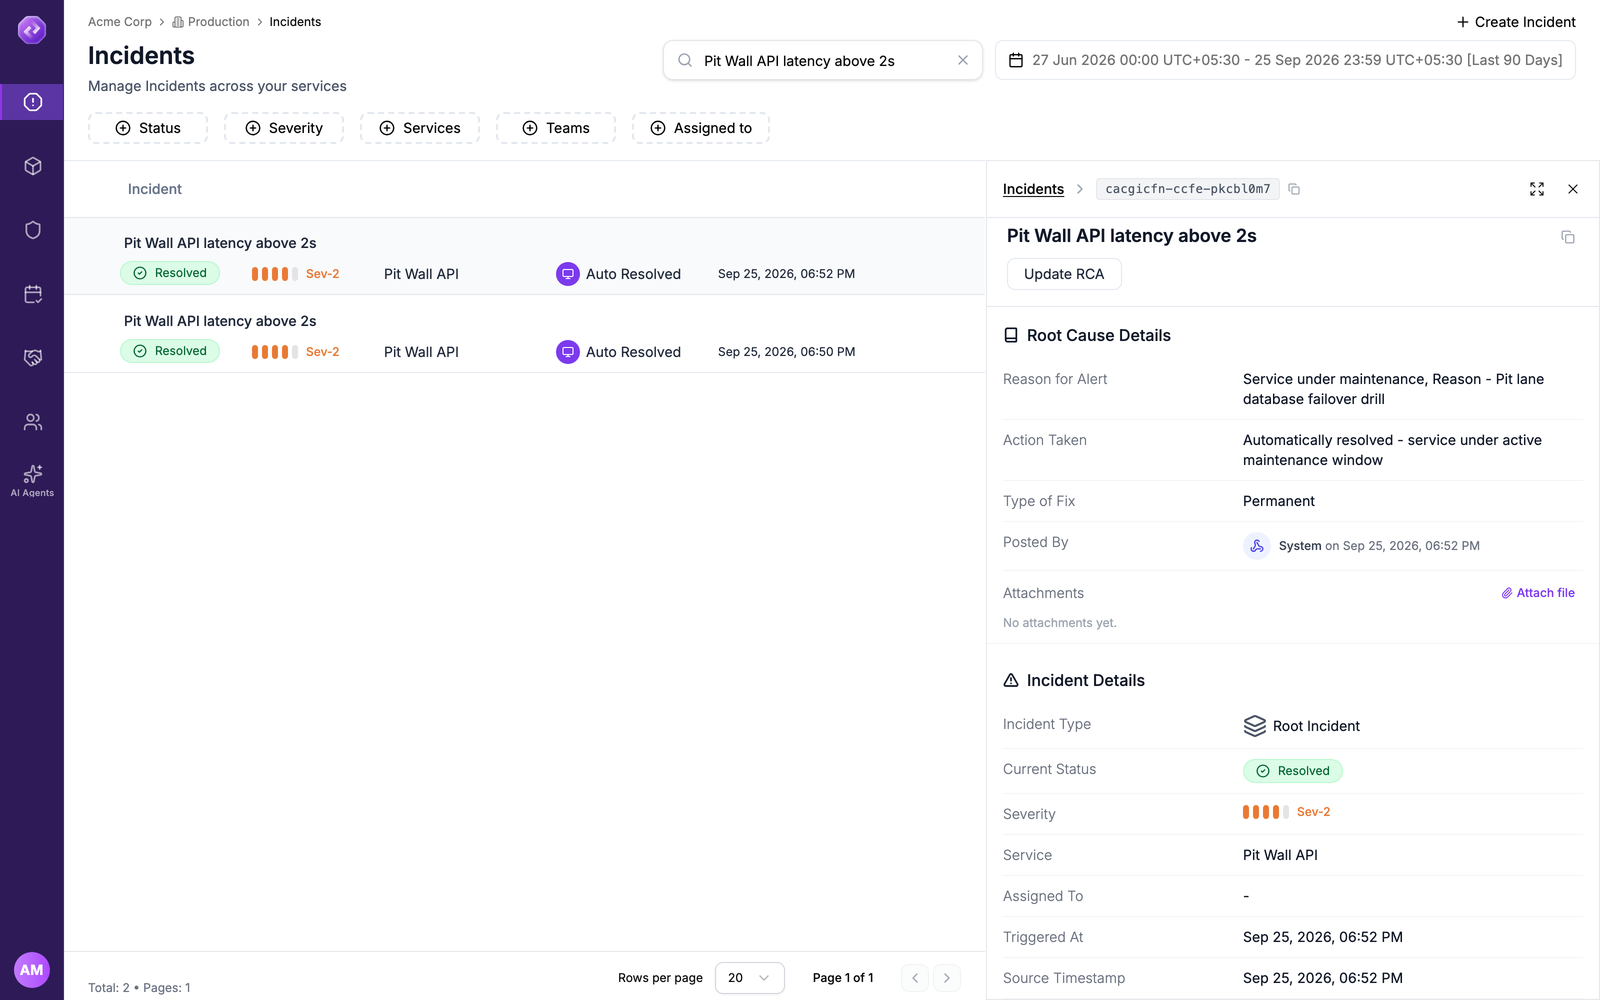Open the teams people icon in sidebar
Image resolution: width=1600 pixels, height=1000 pixels.
(32, 422)
